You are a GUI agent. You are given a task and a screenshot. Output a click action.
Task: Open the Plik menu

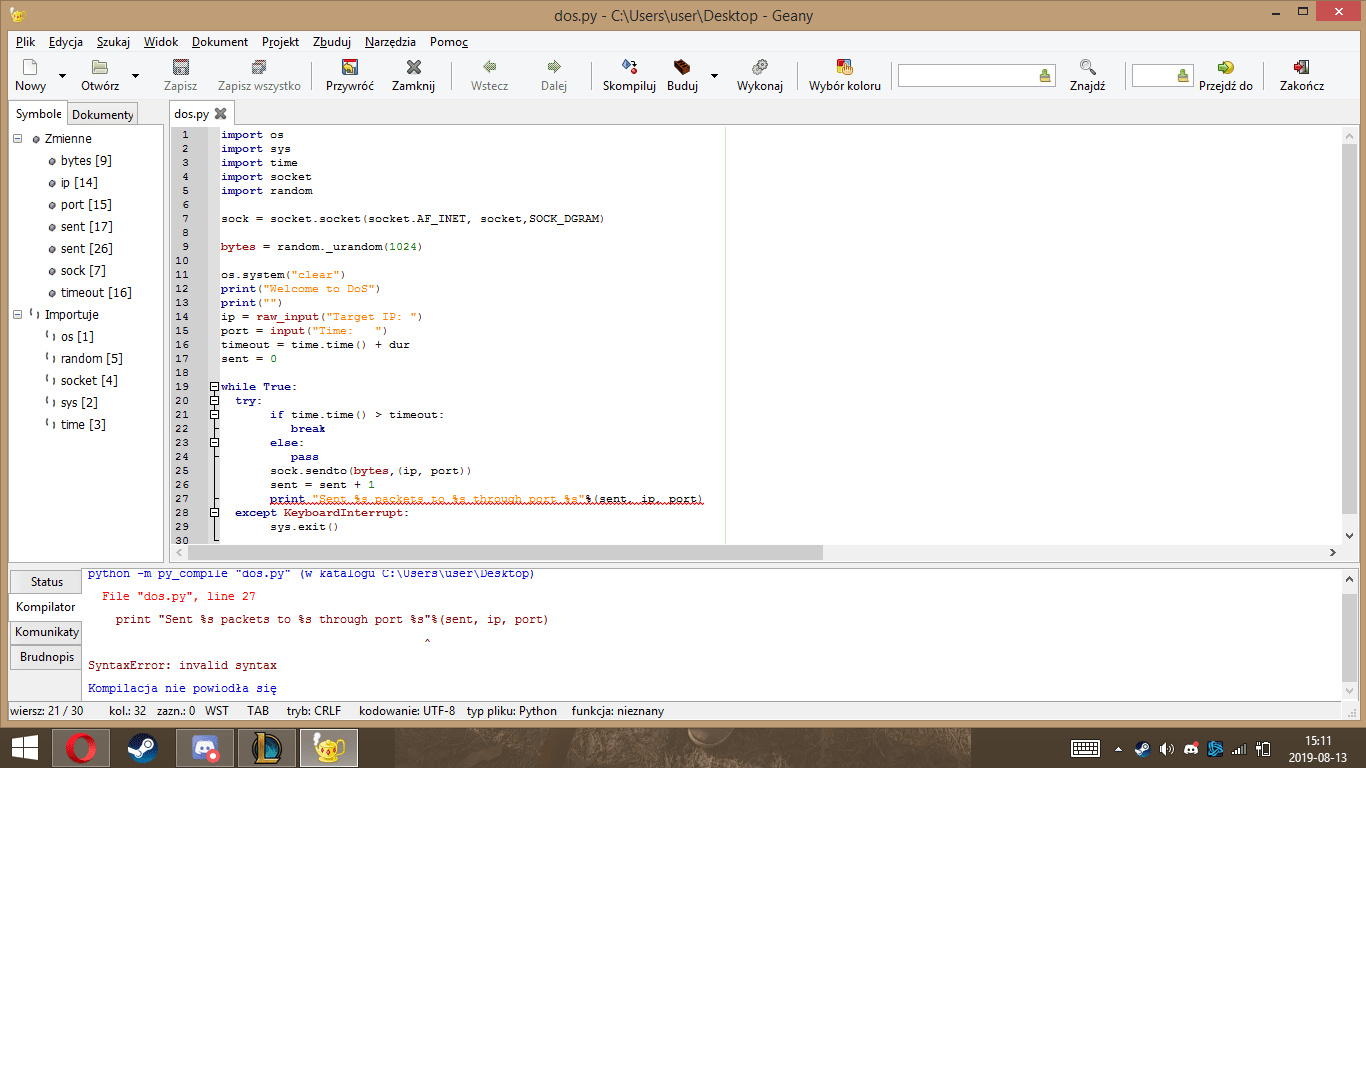coord(25,42)
